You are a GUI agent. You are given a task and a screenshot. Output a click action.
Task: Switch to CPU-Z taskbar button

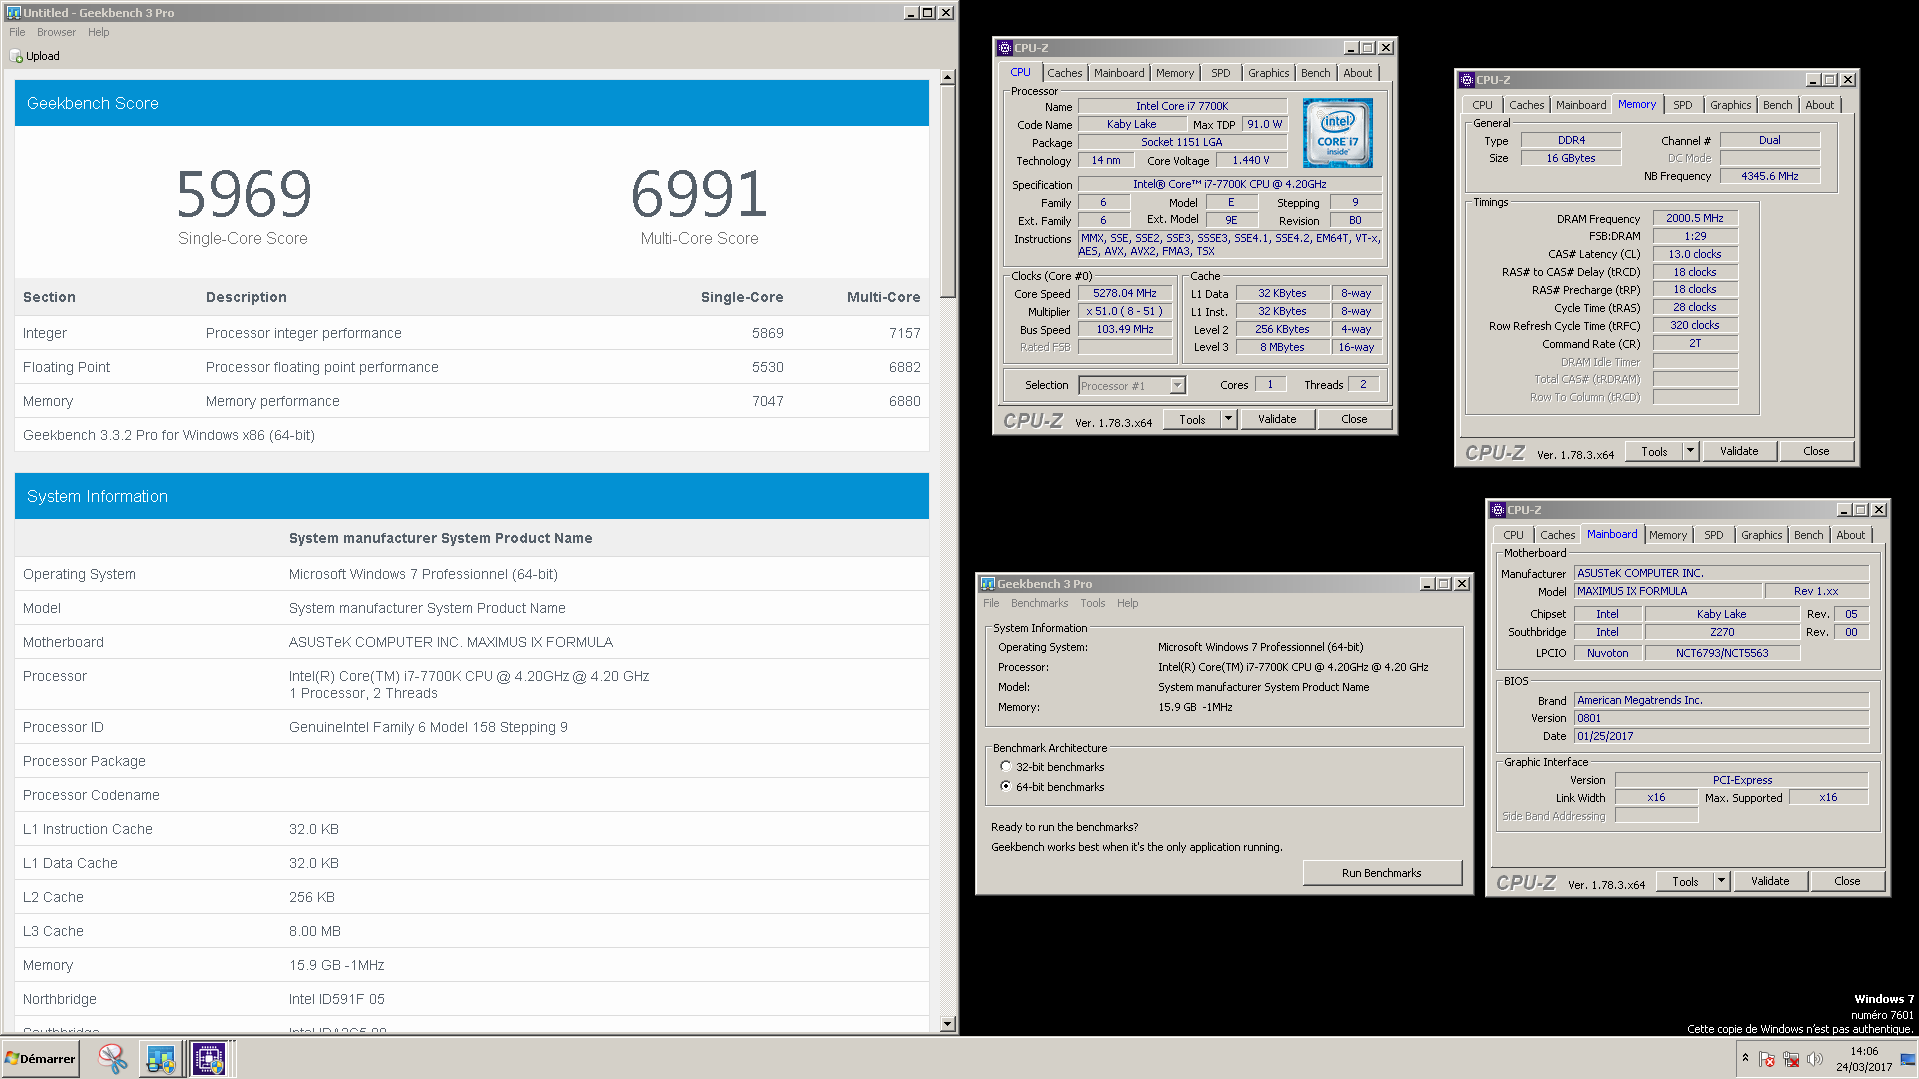pos(208,1058)
